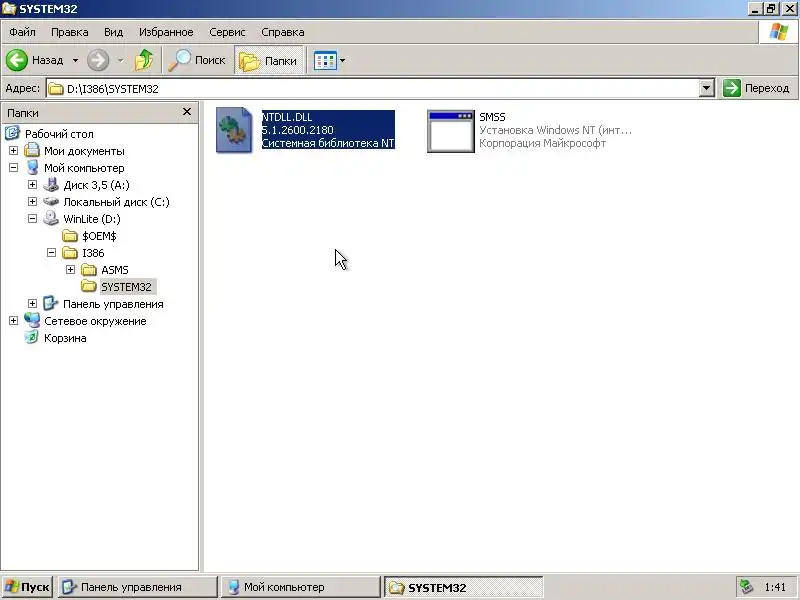Click the Мой компьютер tree icon

(32, 167)
